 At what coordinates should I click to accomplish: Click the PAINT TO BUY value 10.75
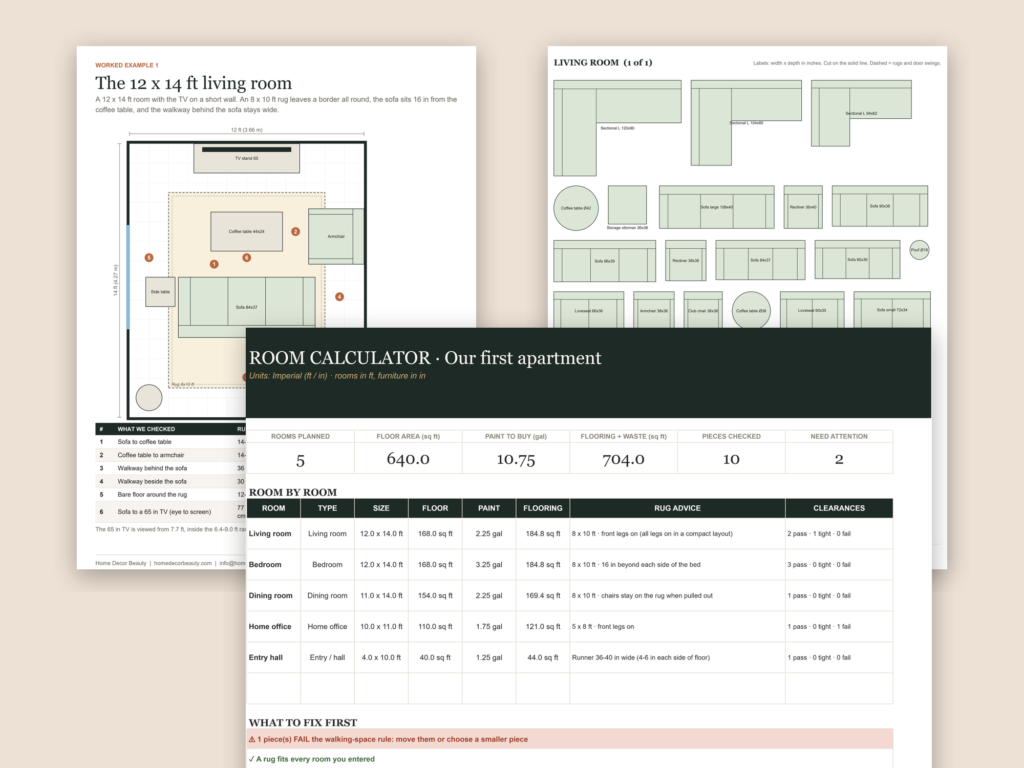[516, 459]
